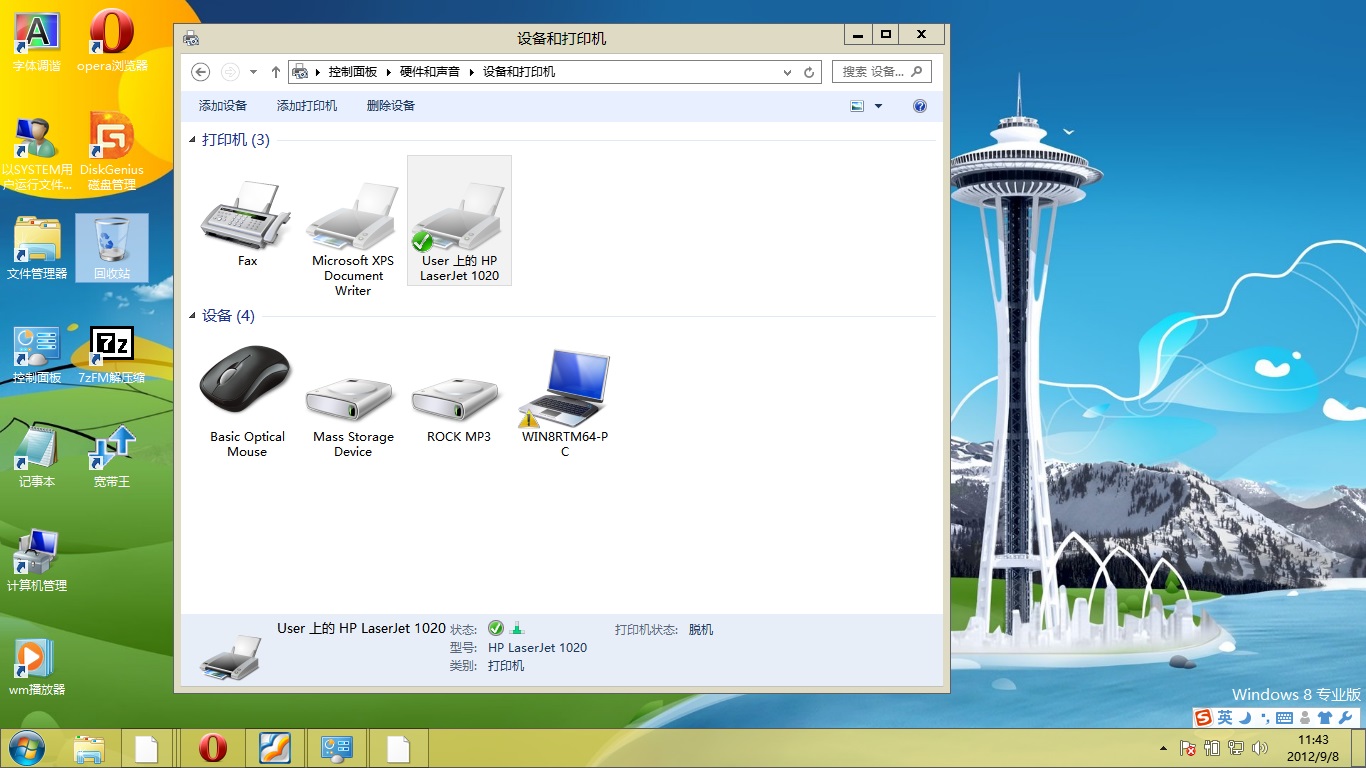Open 以SYSTEM用户运行文件 desktop shortcut
1366x768 pixels.
click(37, 152)
